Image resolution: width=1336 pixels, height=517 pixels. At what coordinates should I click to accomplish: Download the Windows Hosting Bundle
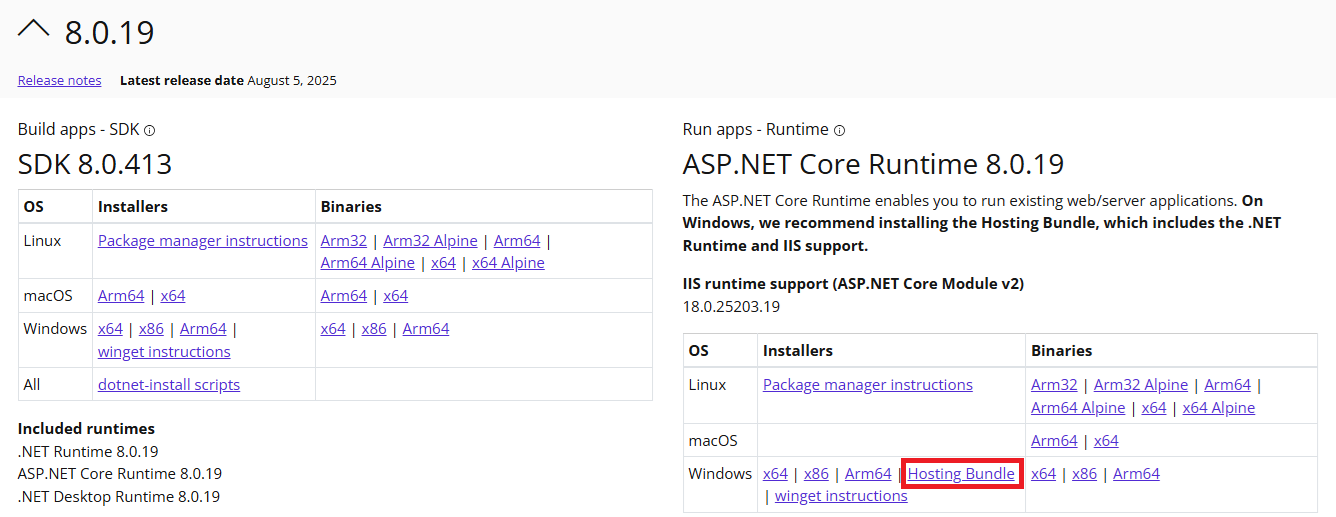coord(961,474)
